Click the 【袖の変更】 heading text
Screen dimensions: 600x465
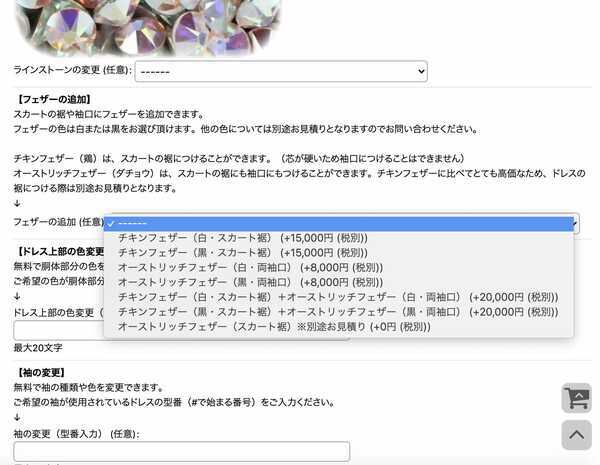click(x=41, y=372)
